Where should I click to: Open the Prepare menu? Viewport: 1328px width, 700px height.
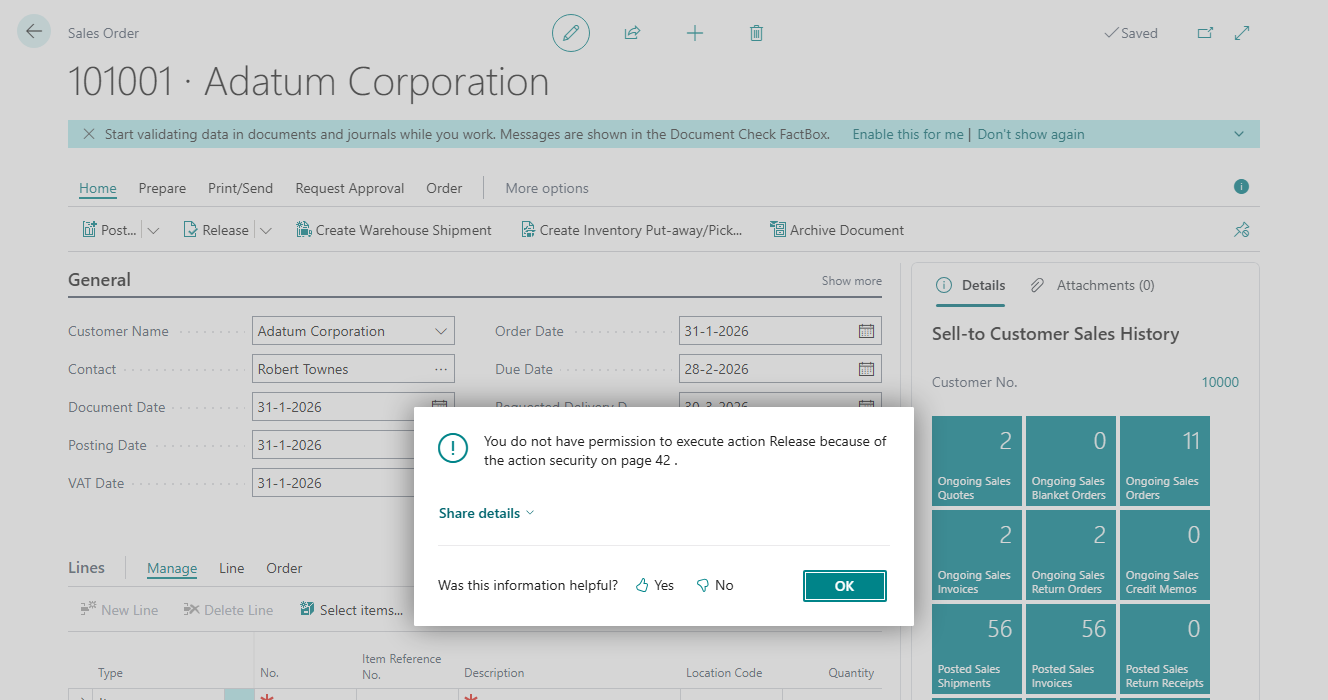pos(162,188)
